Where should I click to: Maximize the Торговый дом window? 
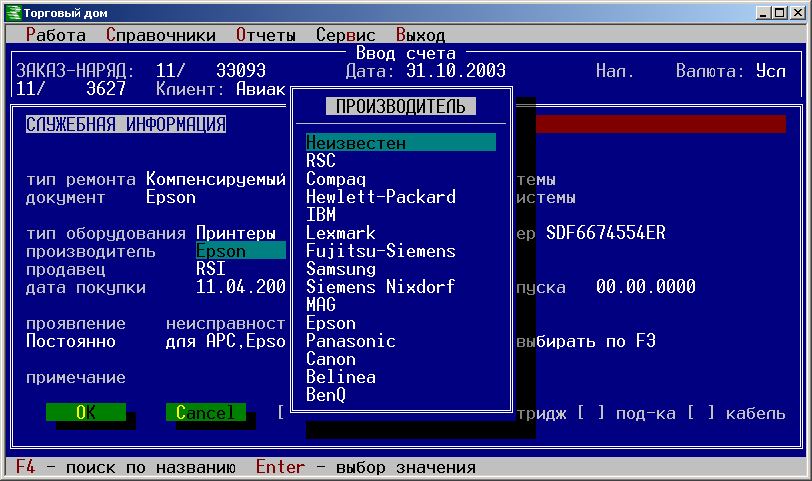tap(780, 13)
